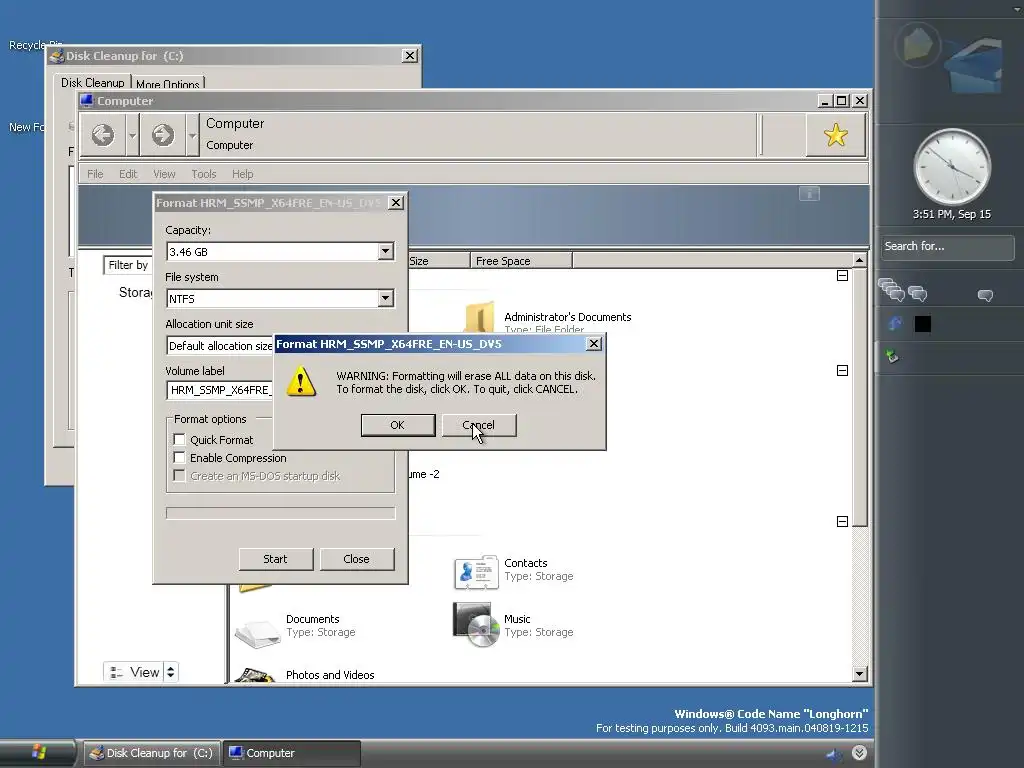Image resolution: width=1024 pixels, height=768 pixels.
Task: Open the Edit menu
Action: point(128,174)
